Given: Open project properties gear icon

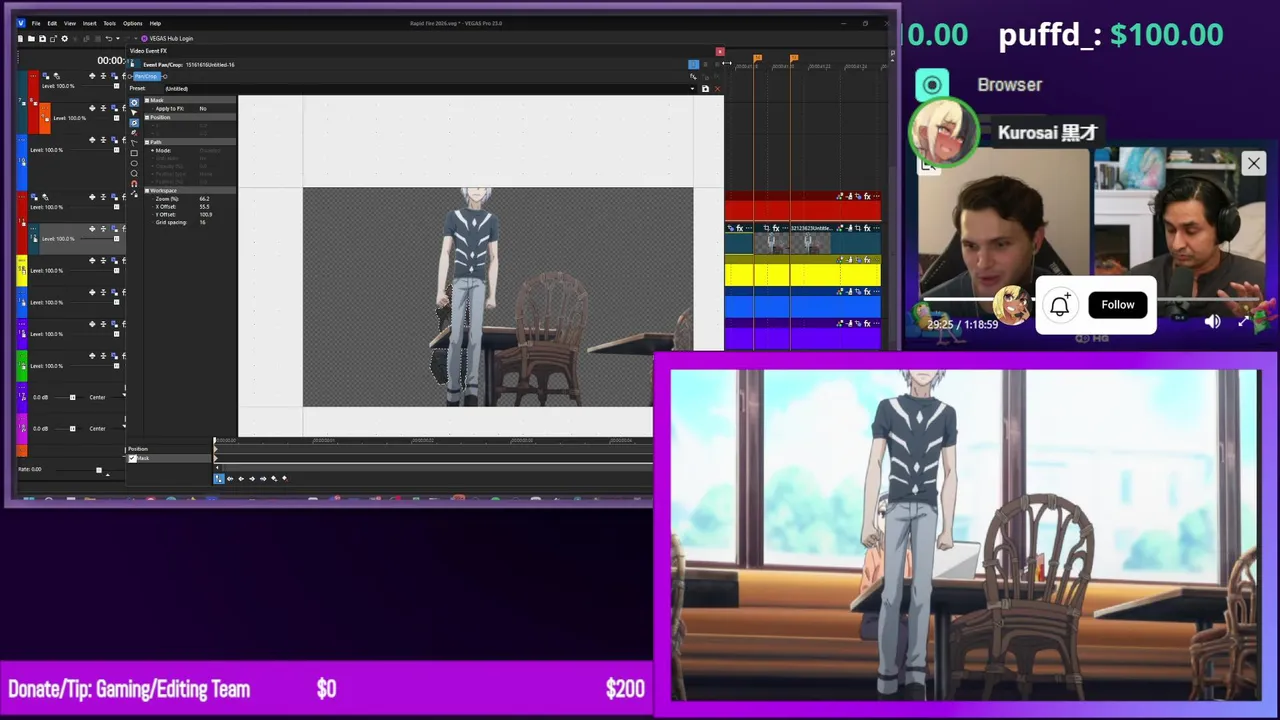Looking at the screenshot, I should (x=65, y=38).
